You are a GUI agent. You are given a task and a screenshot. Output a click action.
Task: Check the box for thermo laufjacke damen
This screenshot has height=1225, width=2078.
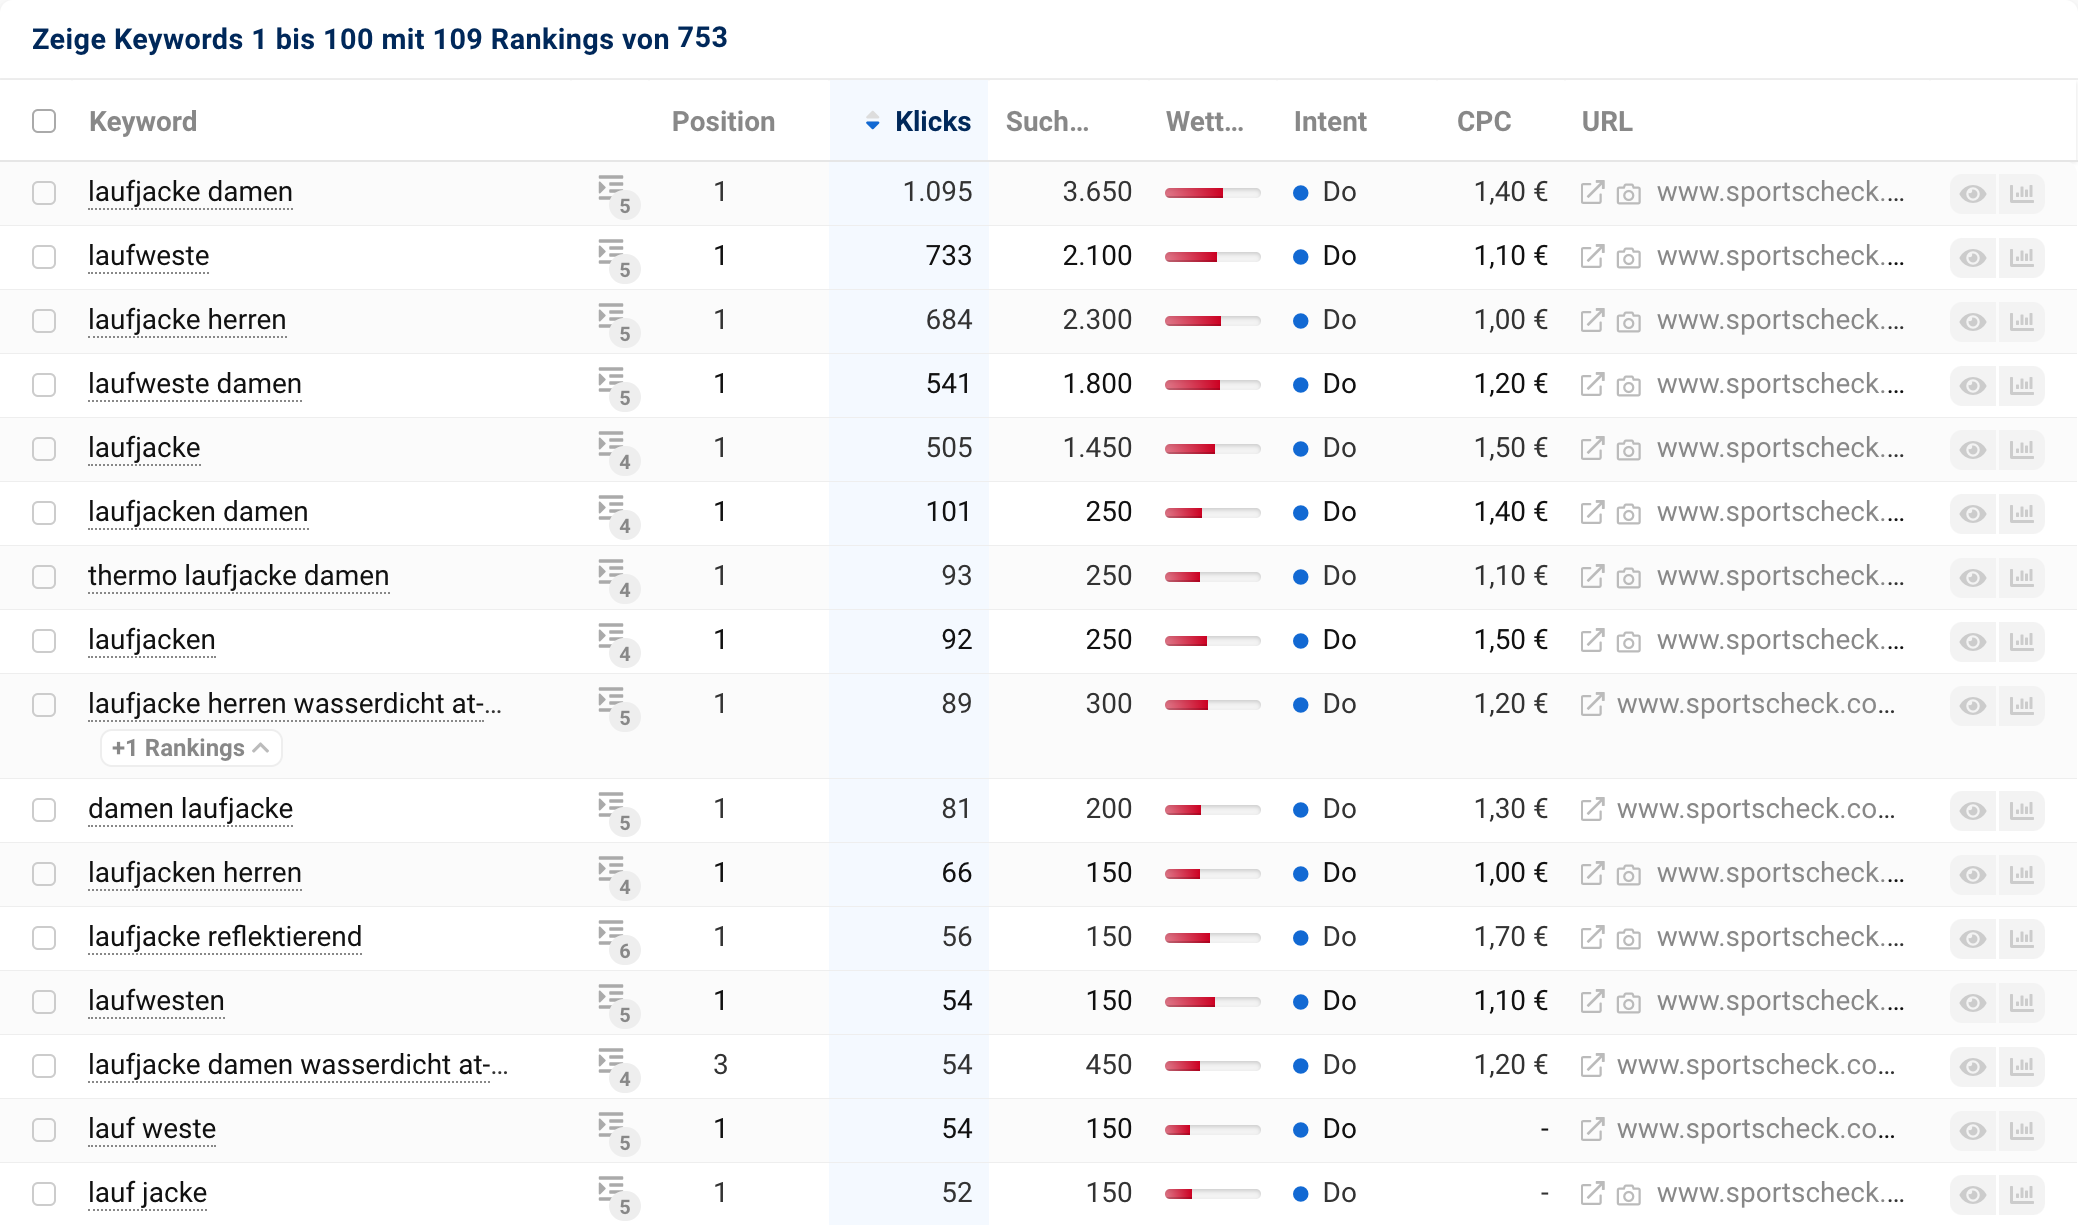pos(44,577)
